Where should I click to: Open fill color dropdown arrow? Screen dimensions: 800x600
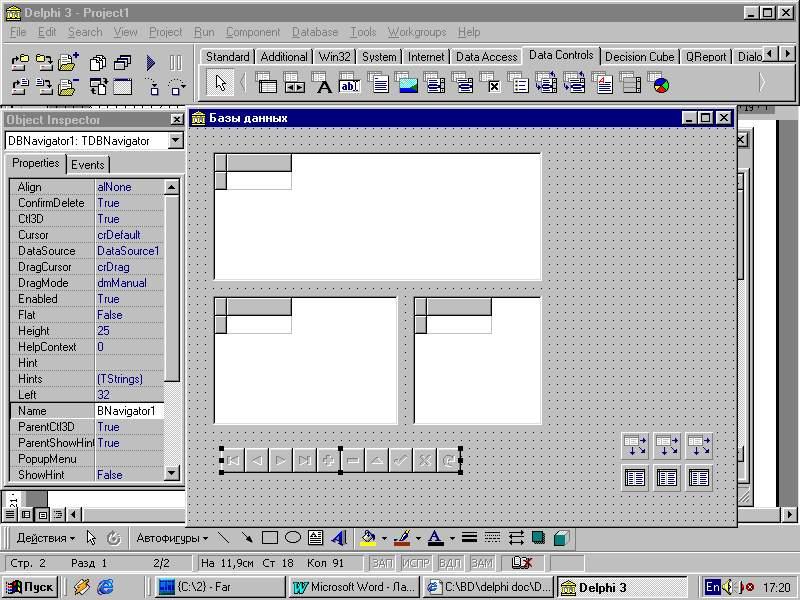tap(384, 538)
